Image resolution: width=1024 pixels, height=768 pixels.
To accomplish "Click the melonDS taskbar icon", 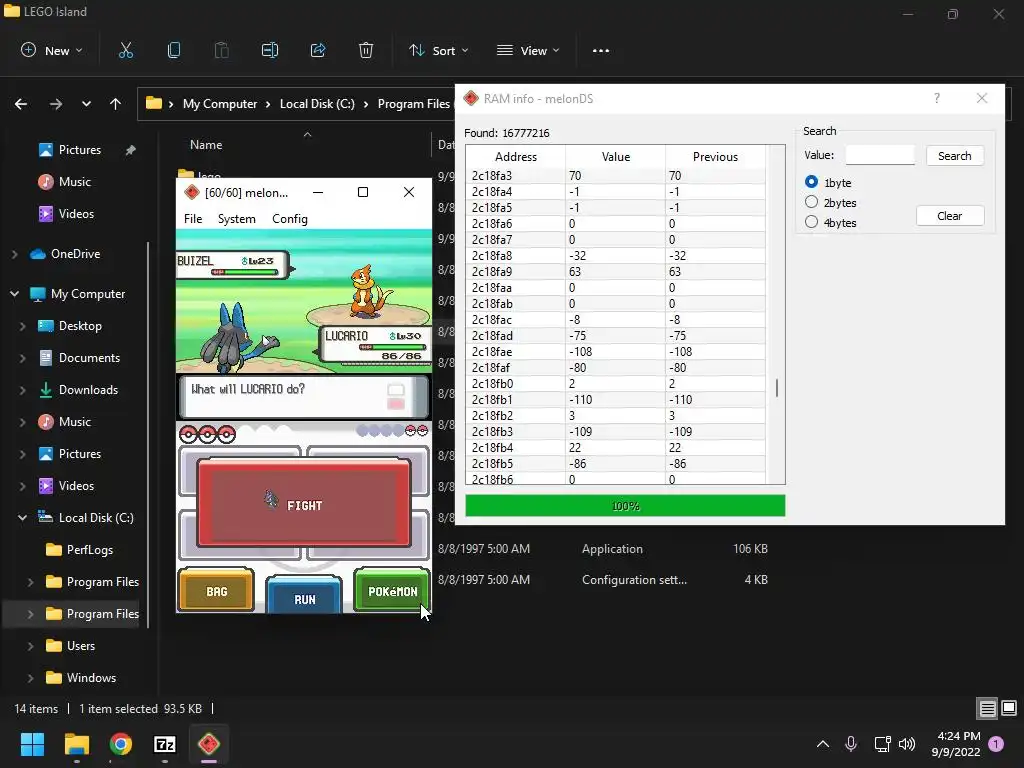I will [209, 744].
